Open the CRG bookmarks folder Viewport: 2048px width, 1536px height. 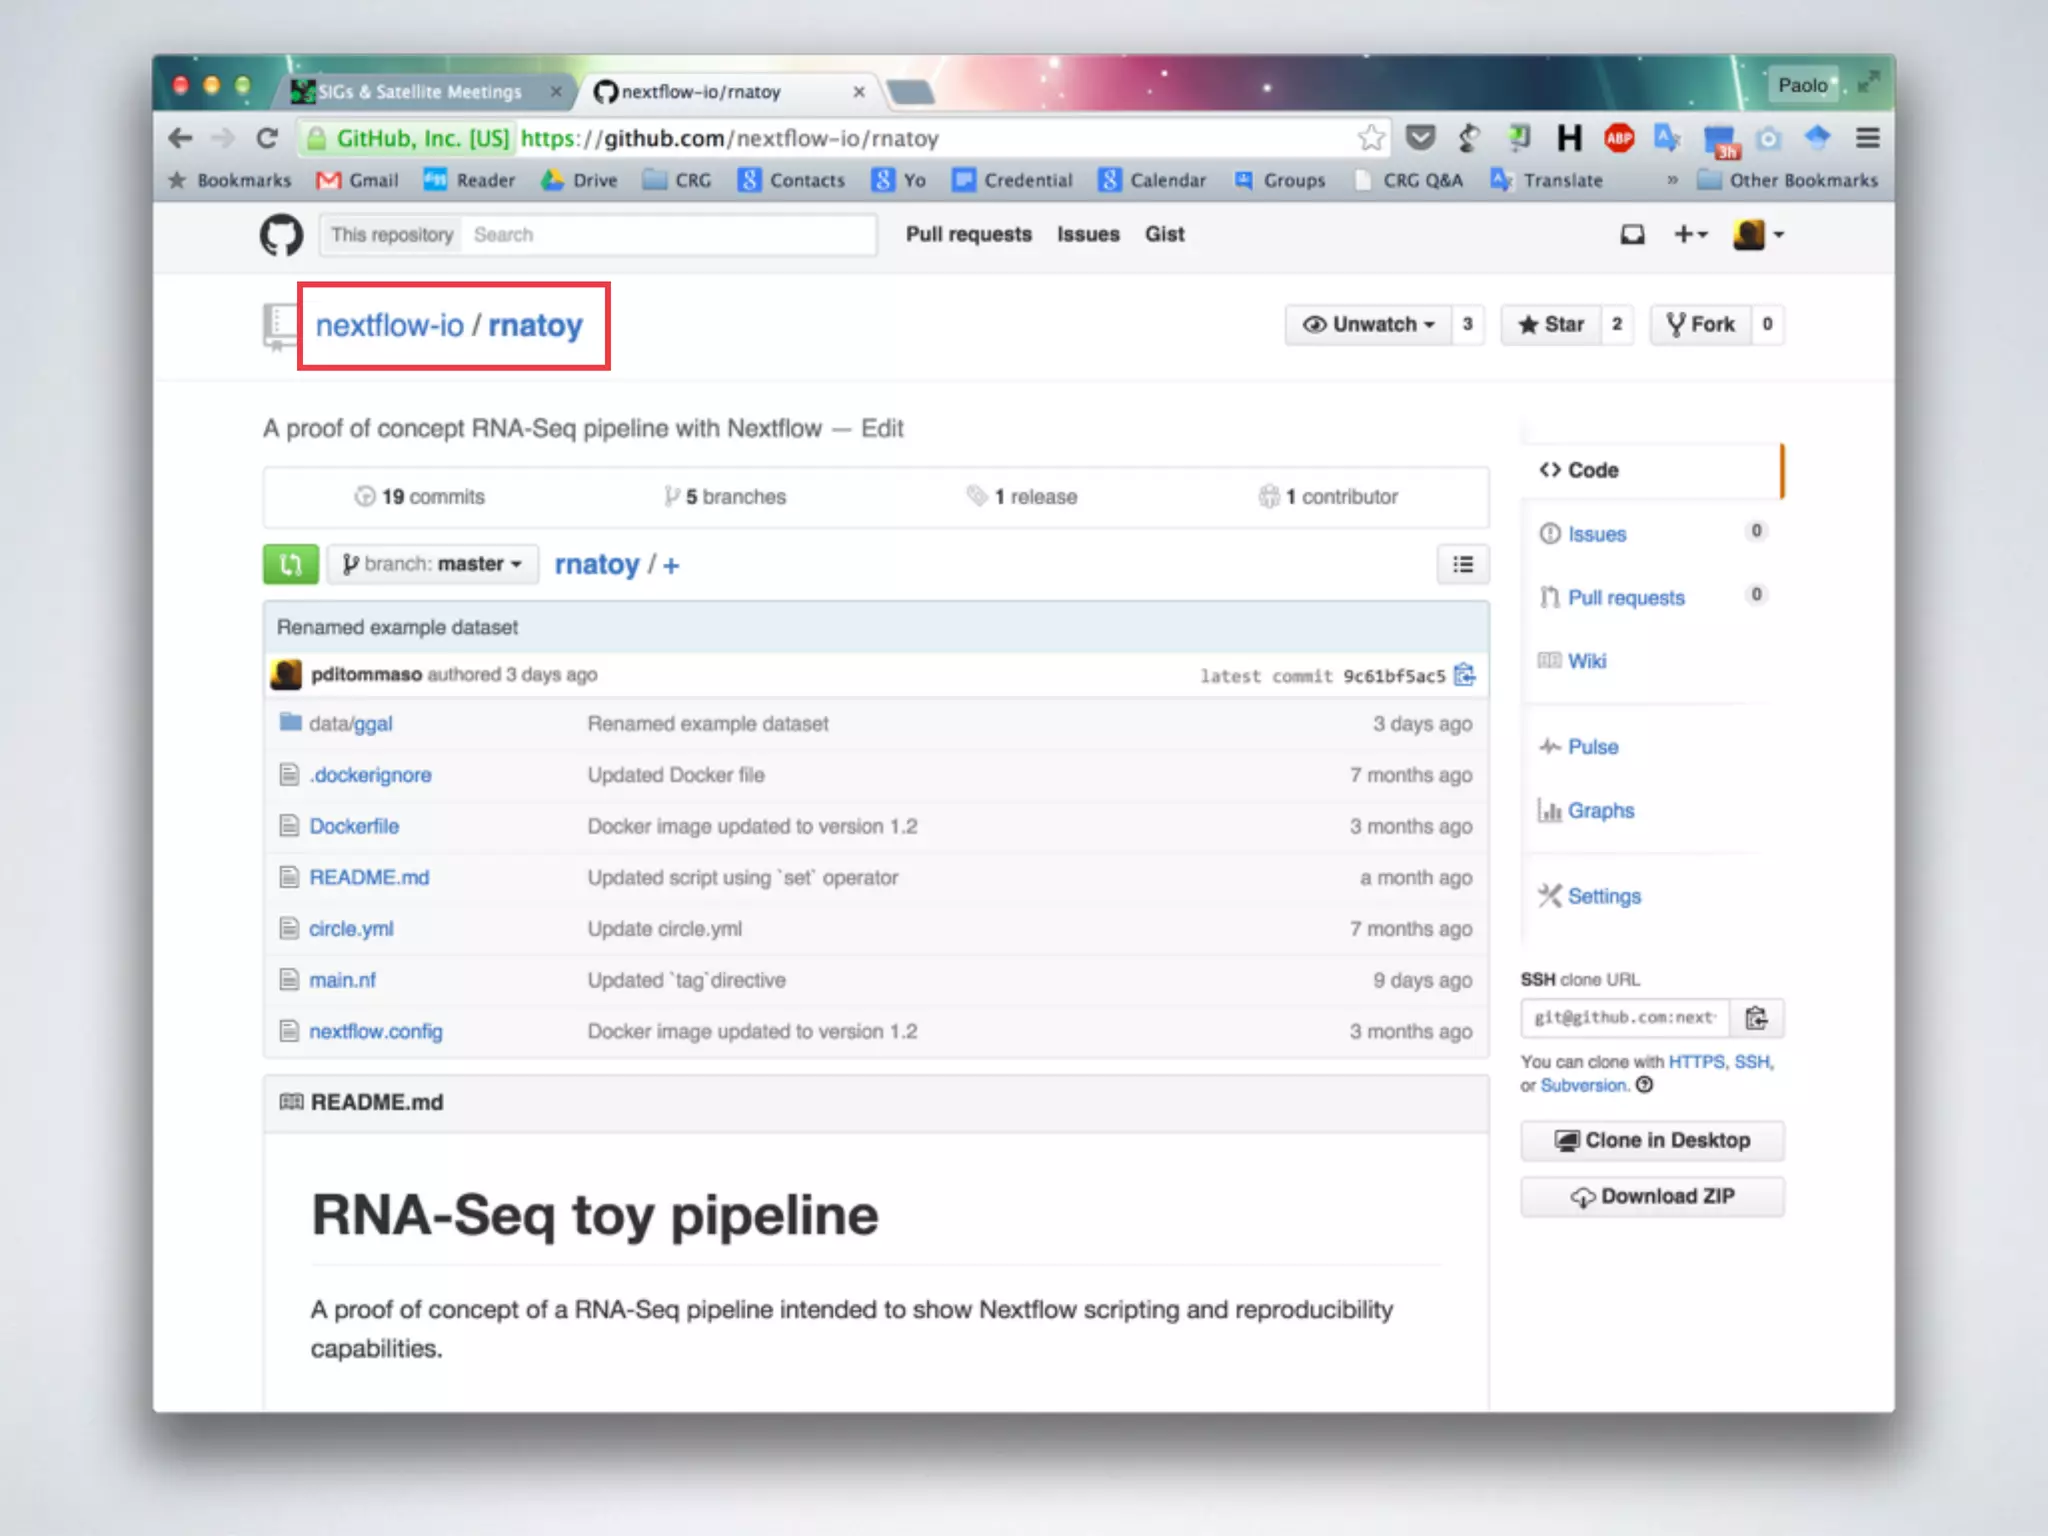click(x=677, y=180)
